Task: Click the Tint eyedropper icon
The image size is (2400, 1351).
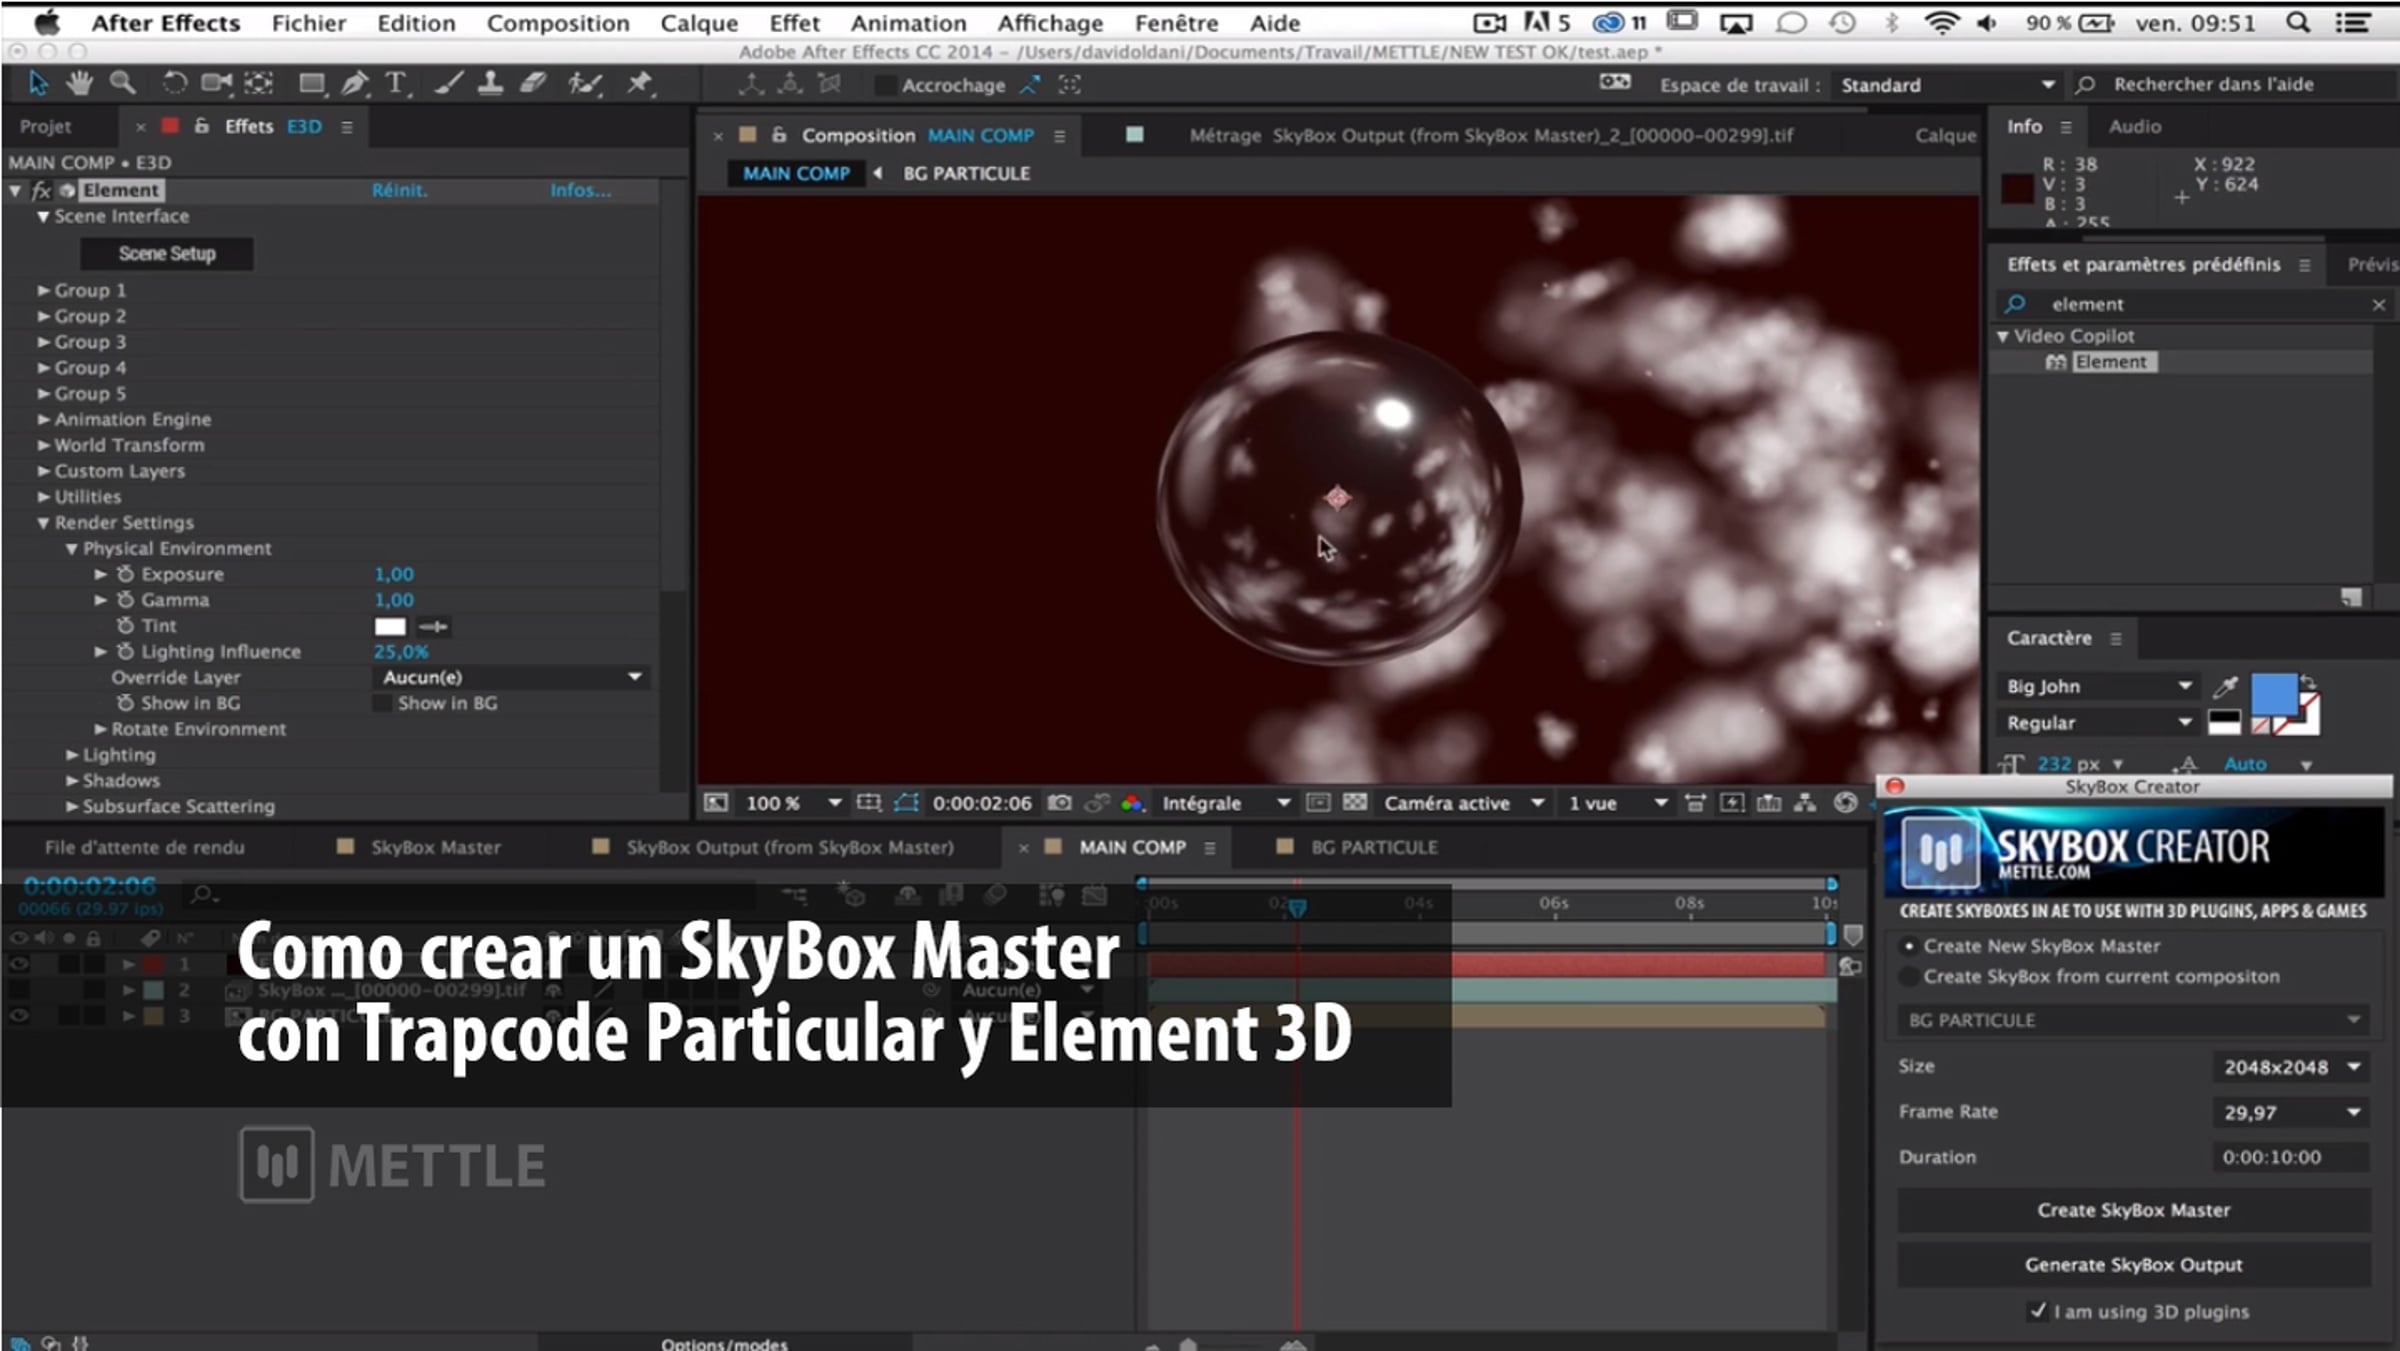Action: pyautogui.click(x=433, y=627)
